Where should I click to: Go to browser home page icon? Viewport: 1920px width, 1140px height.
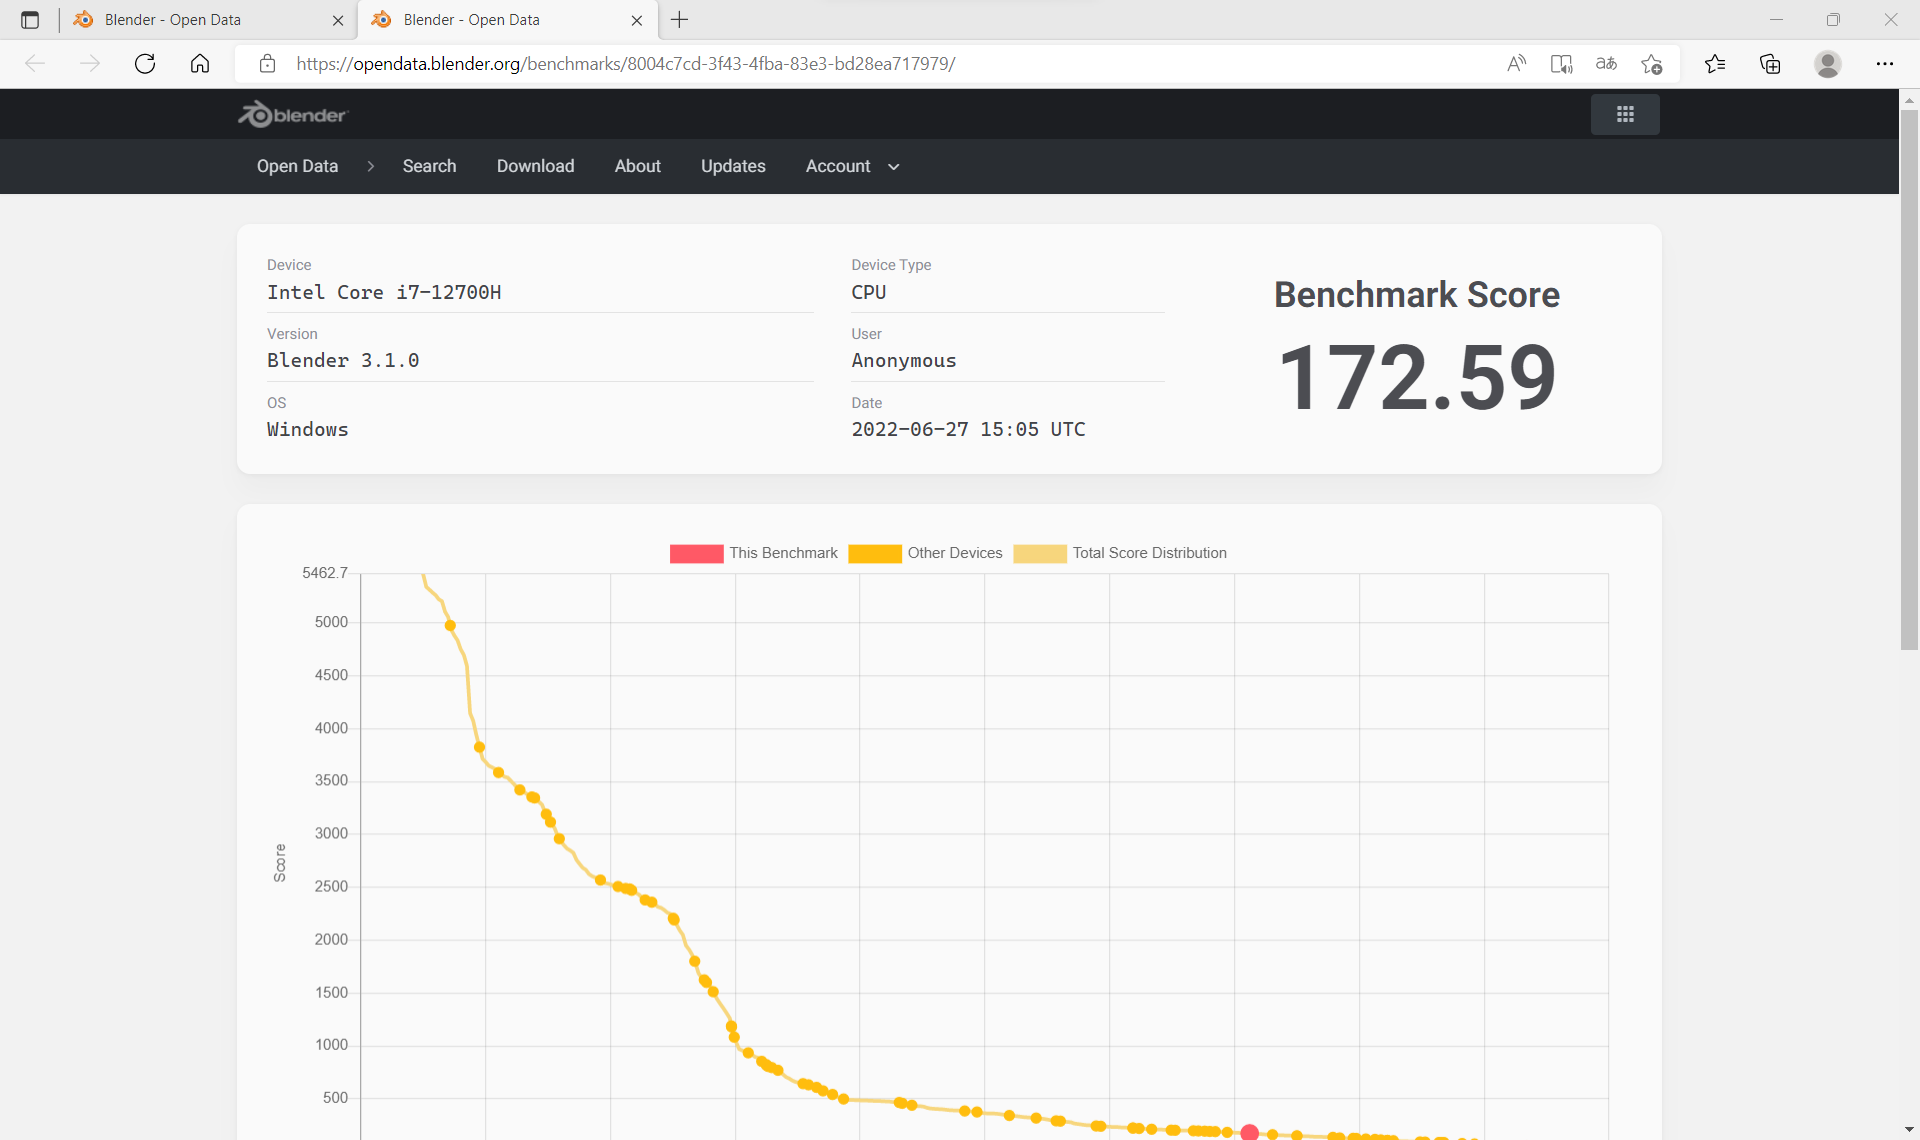200,64
